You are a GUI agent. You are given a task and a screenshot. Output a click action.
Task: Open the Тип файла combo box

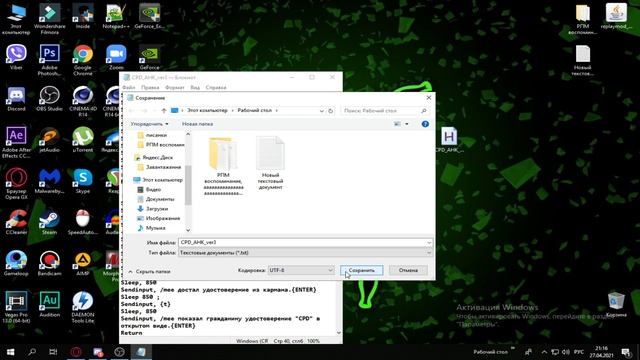point(305,253)
